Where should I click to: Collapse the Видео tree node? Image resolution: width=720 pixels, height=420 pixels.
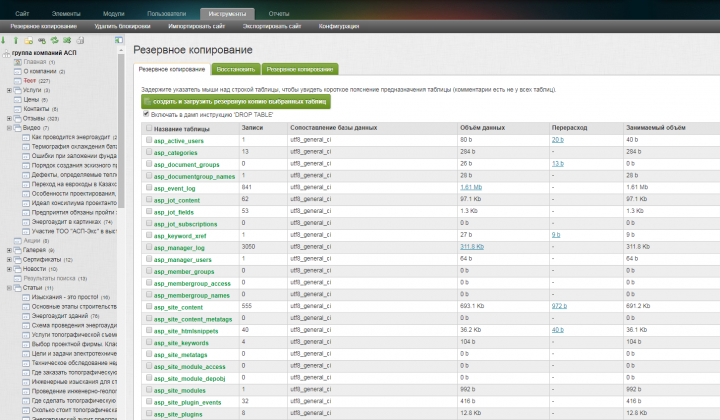click(9, 128)
